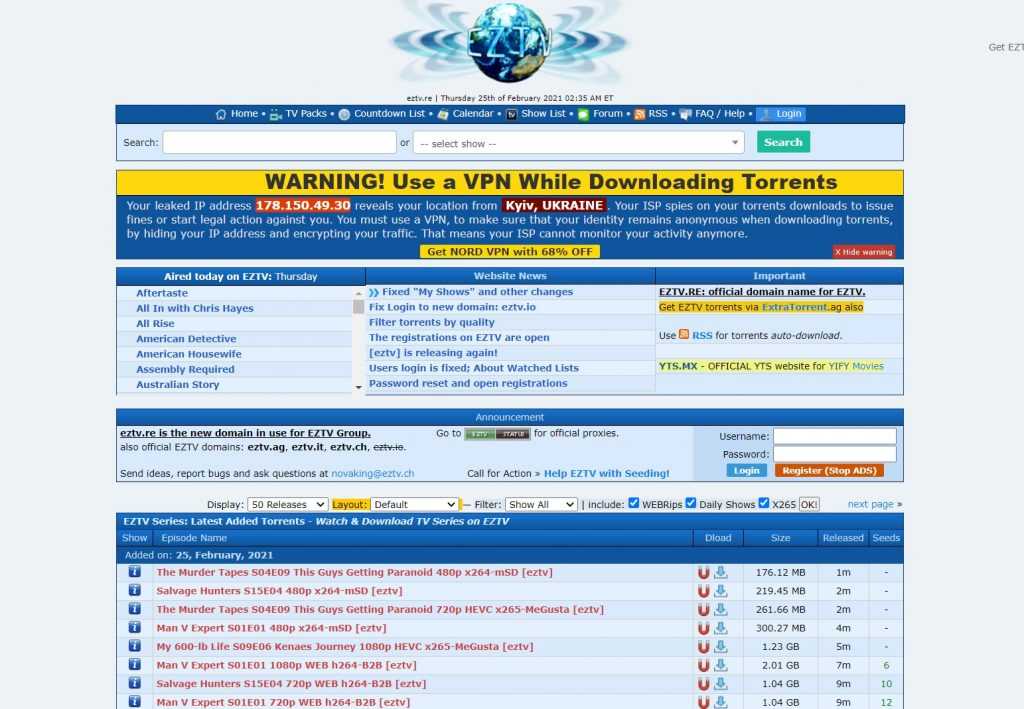Screen dimensions: 1024x709
Task: Open Countdown List in navigation bar
Action: coord(388,114)
